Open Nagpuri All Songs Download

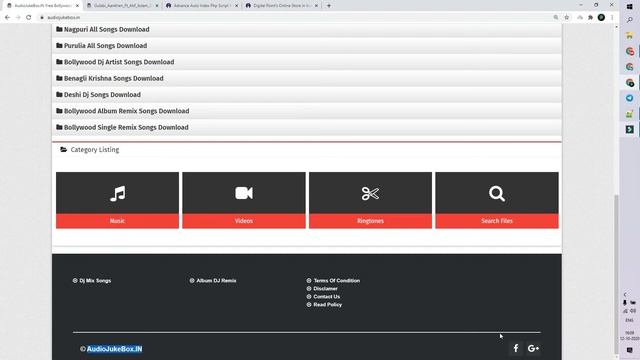[107, 29]
